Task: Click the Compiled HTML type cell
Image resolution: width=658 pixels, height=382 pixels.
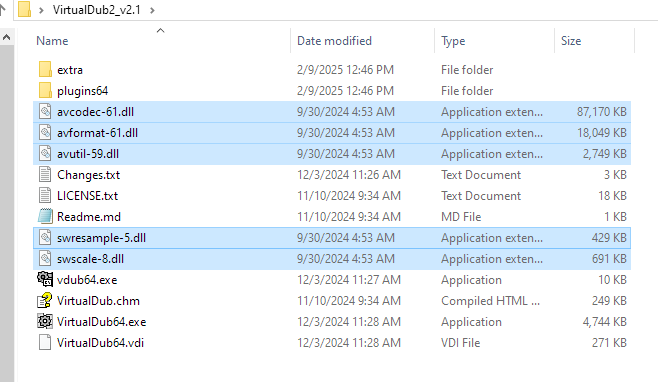Action: [x=491, y=301]
